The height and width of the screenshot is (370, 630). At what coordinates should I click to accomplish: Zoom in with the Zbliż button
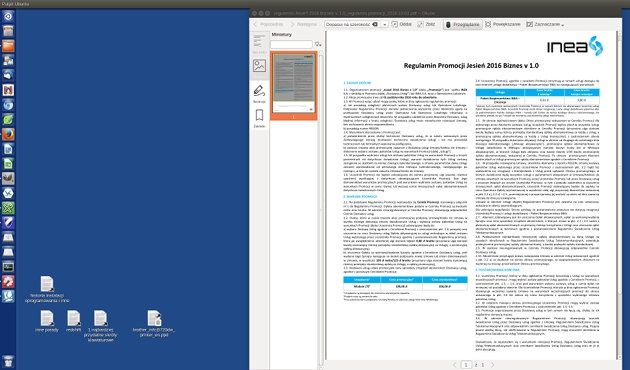[427, 25]
